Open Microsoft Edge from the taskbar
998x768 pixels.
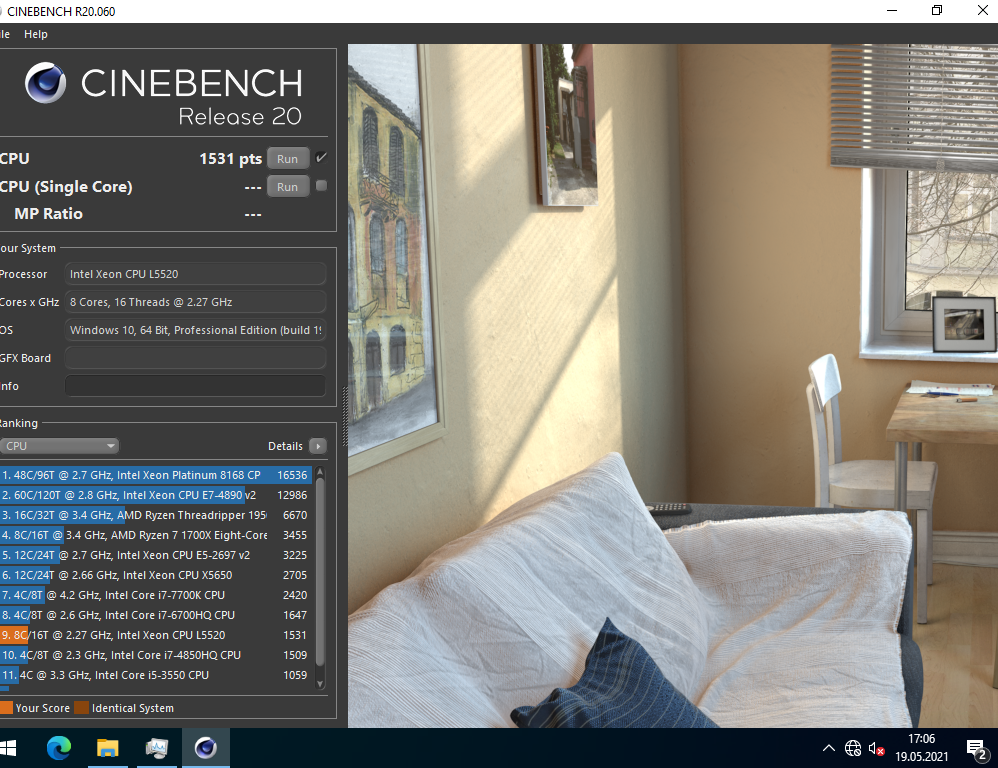click(59, 748)
